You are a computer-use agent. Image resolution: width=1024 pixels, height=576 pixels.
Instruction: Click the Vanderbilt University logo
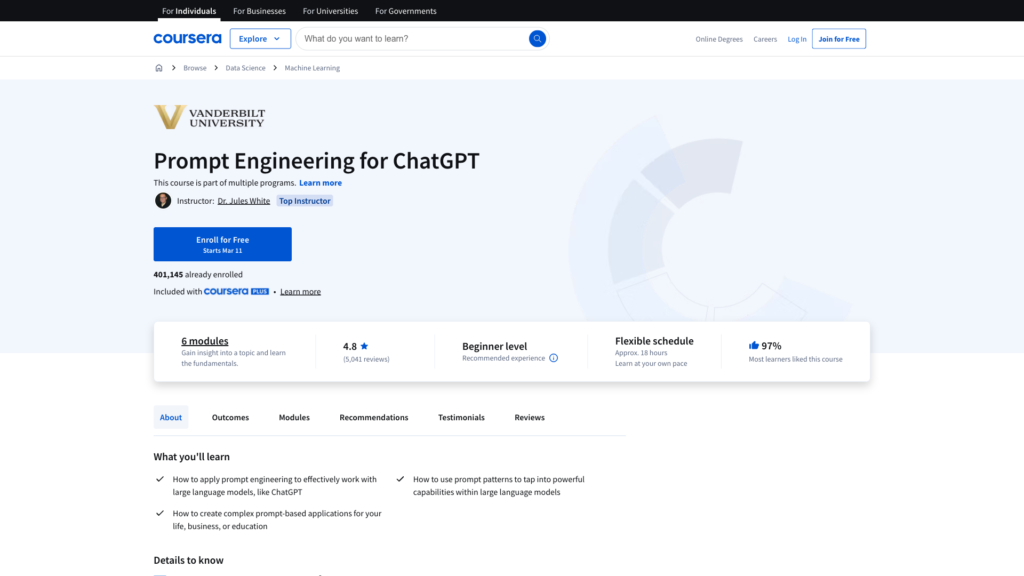pos(209,117)
